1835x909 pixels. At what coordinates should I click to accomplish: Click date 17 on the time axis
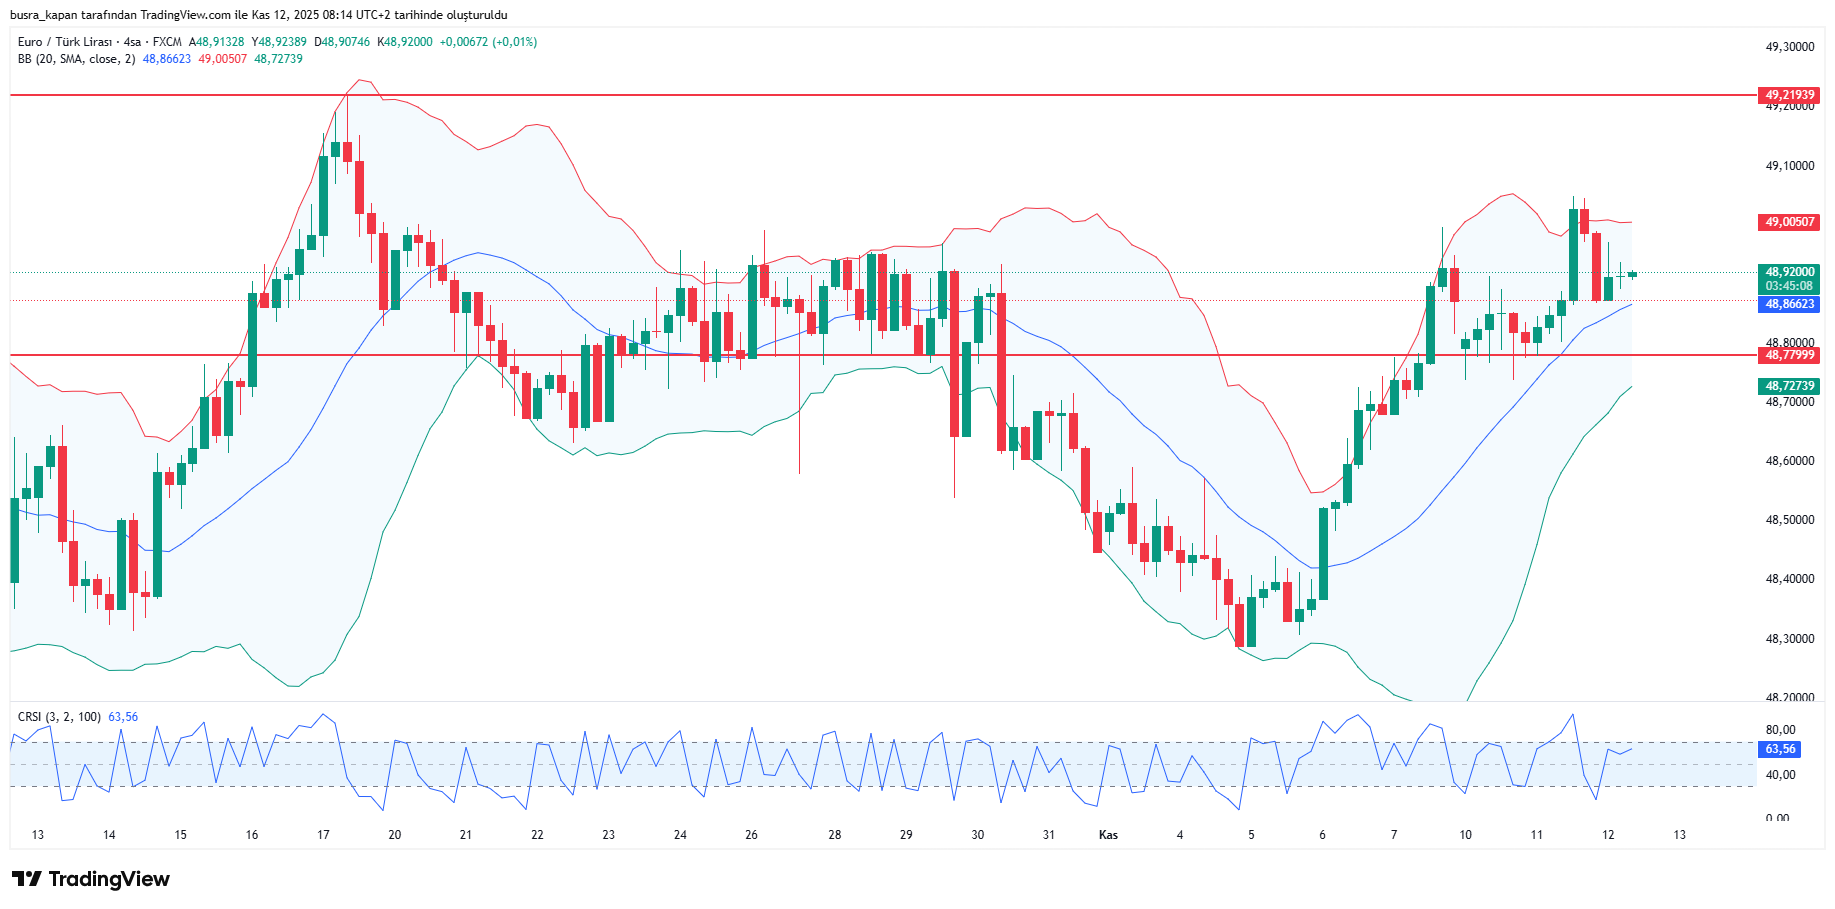[x=323, y=835]
